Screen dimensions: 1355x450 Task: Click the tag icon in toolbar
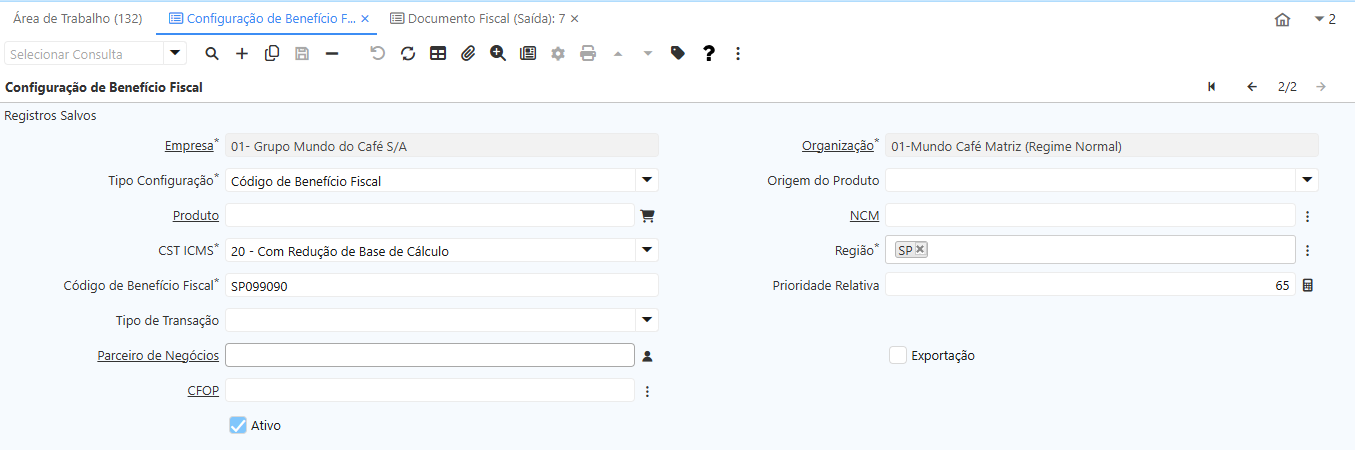[678, 54]
